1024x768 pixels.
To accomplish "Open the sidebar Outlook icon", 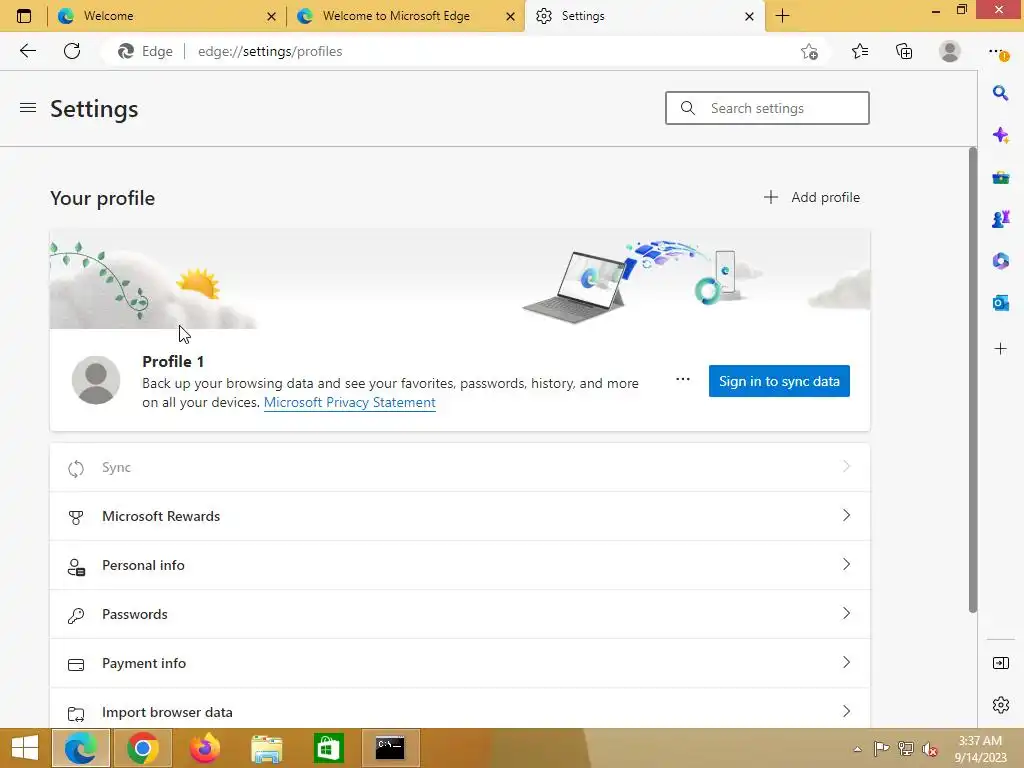I will point(1000,302).
